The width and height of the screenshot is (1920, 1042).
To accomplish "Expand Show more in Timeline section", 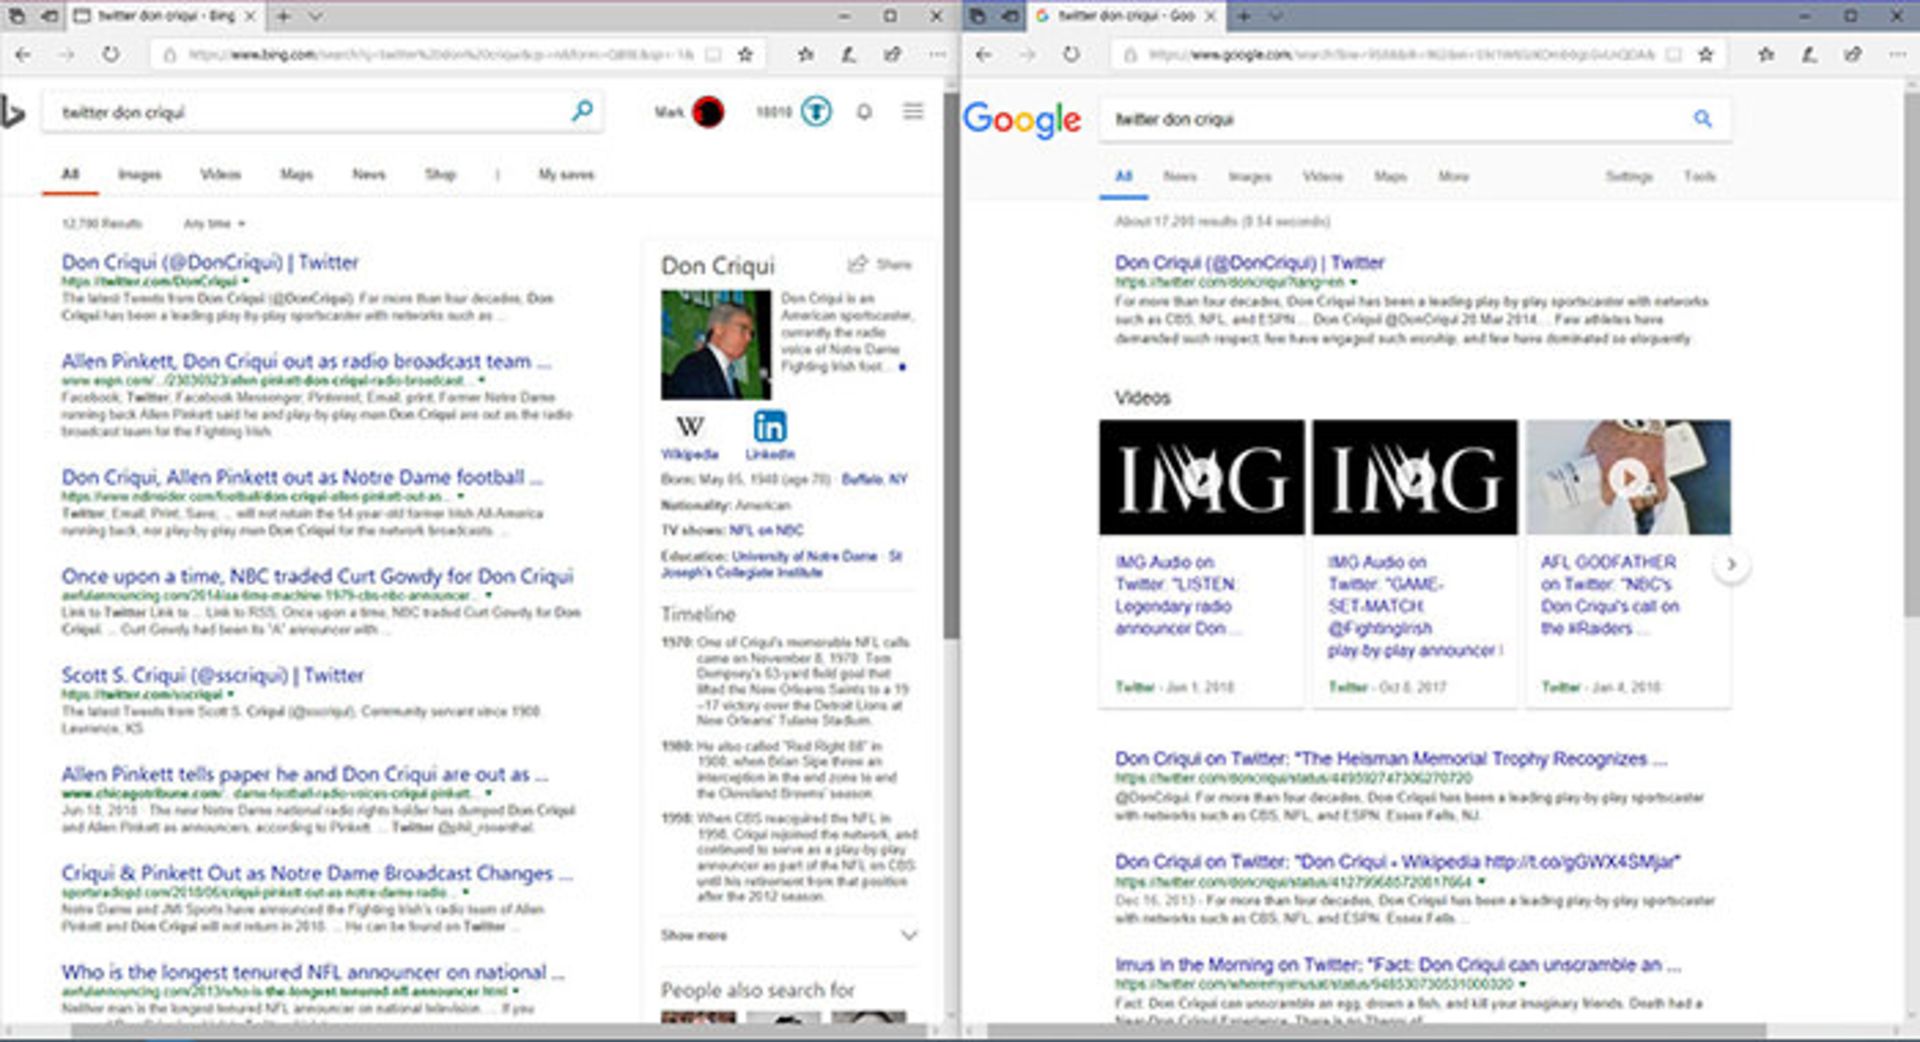I will click(x=788, y=936).
